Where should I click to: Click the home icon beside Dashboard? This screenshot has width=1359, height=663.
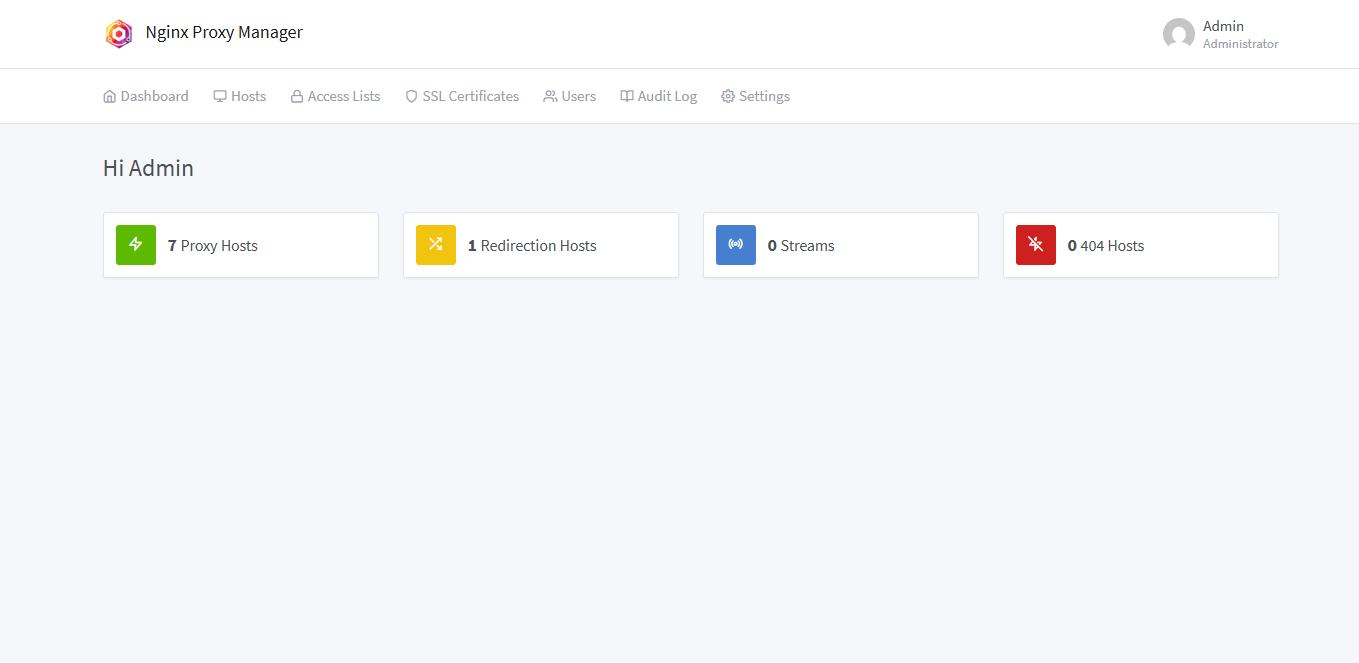click(109, 95)
